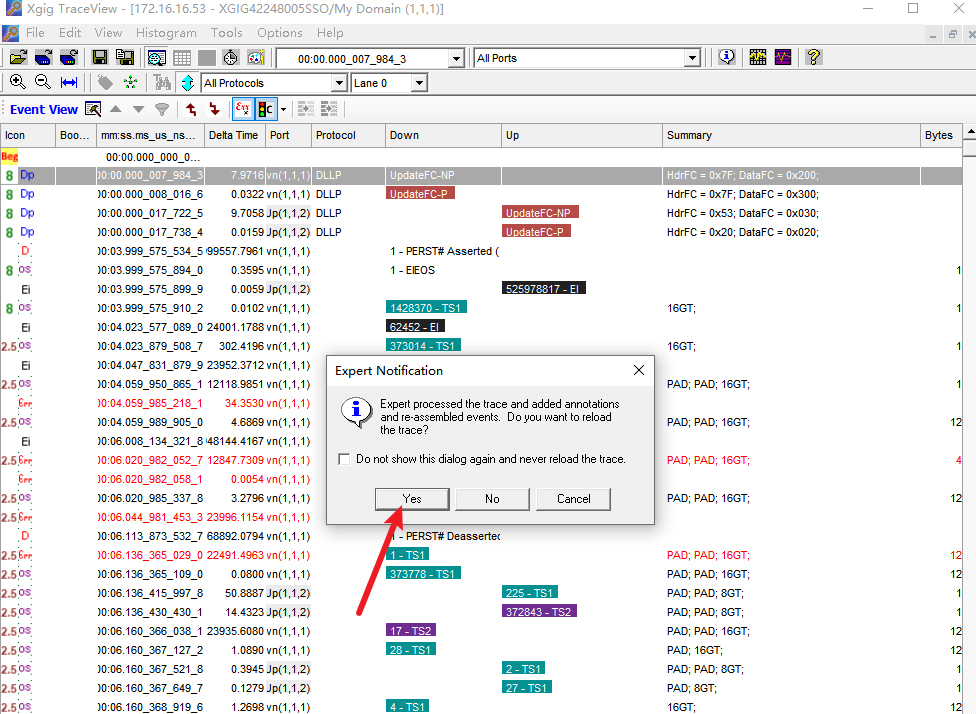This screenshot has height=714, width=976.
Task: Jump to next event with red down arrow
Action: point(215,110)
